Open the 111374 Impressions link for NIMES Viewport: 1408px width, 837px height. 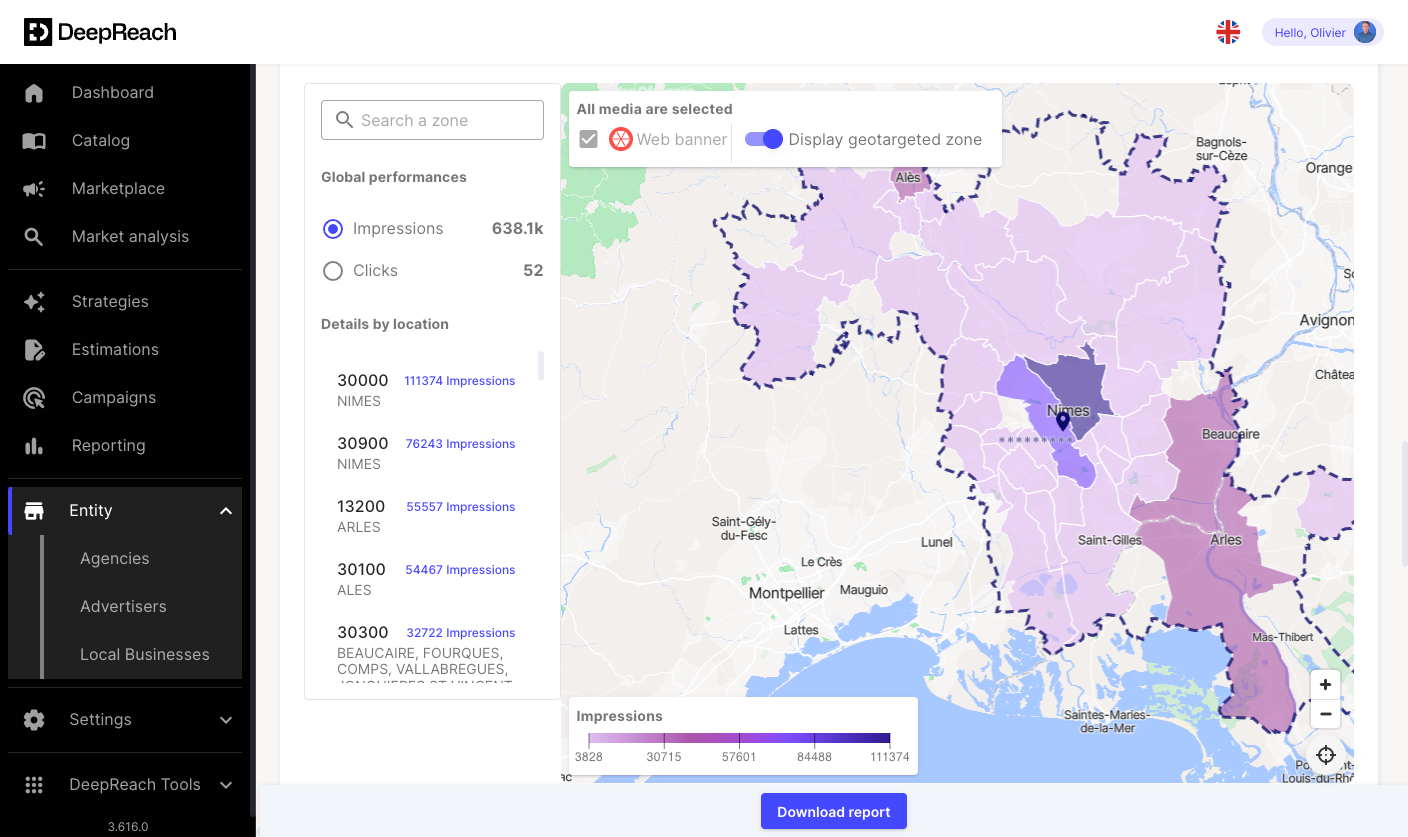pyautogui.click(x=459, y=380)
